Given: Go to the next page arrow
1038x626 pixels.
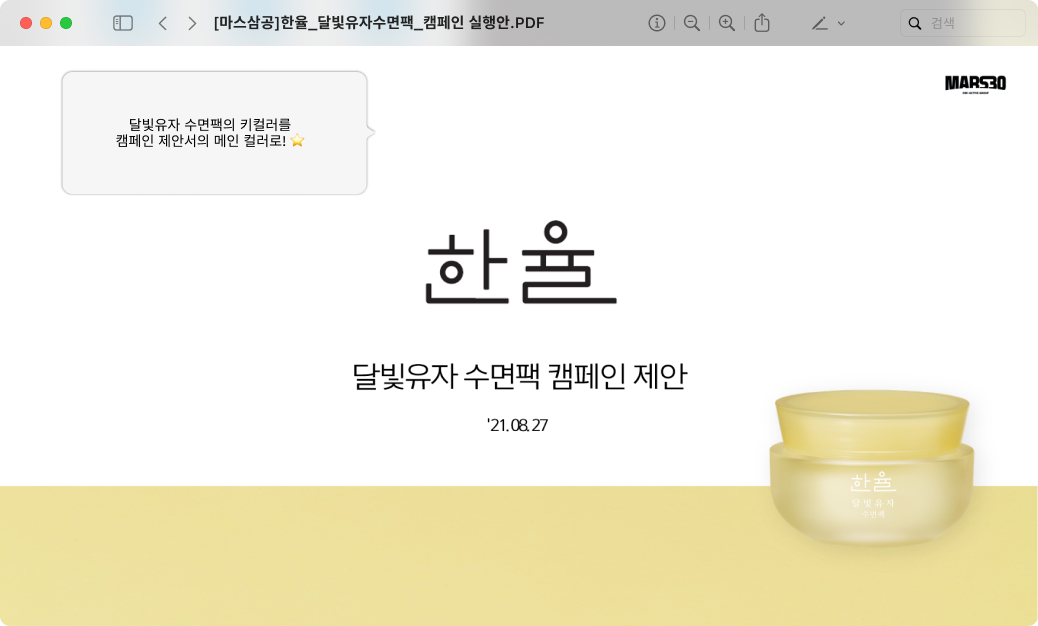Looking at the screenshot, I should pos(192,23).
